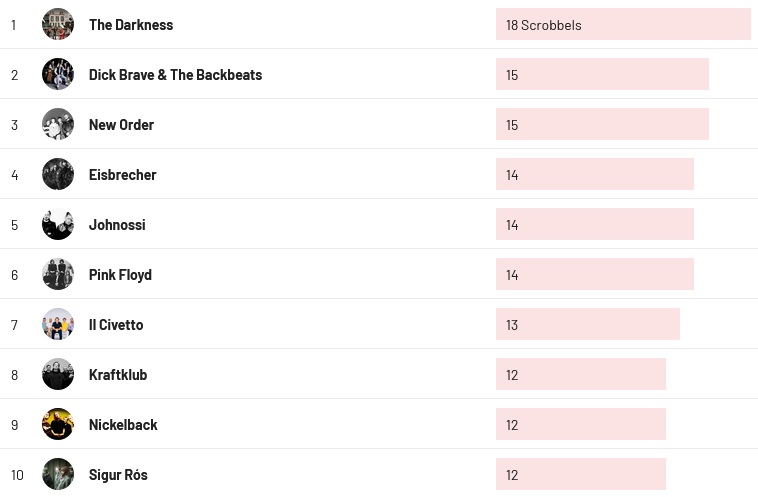The width and height of the screenshot is (758, 497).
Task: Open The Darkness artist link
Action: coord(131,25)
